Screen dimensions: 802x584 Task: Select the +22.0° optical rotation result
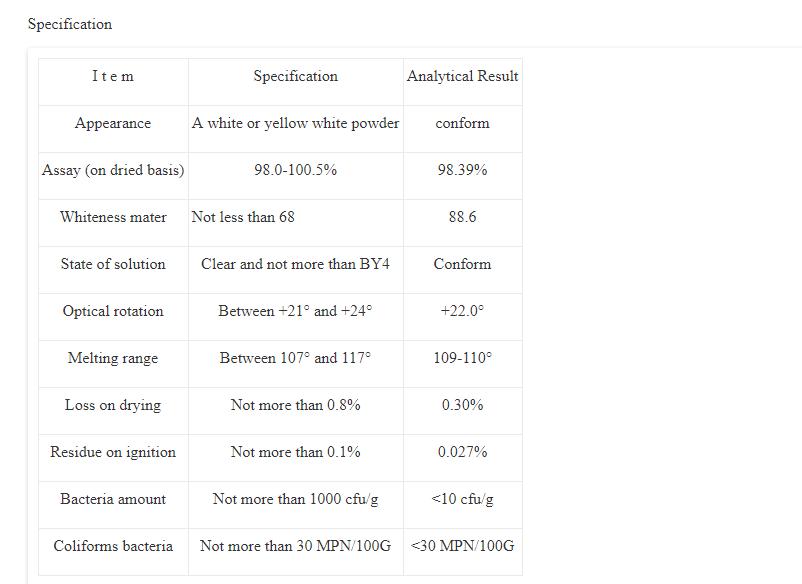462,311
